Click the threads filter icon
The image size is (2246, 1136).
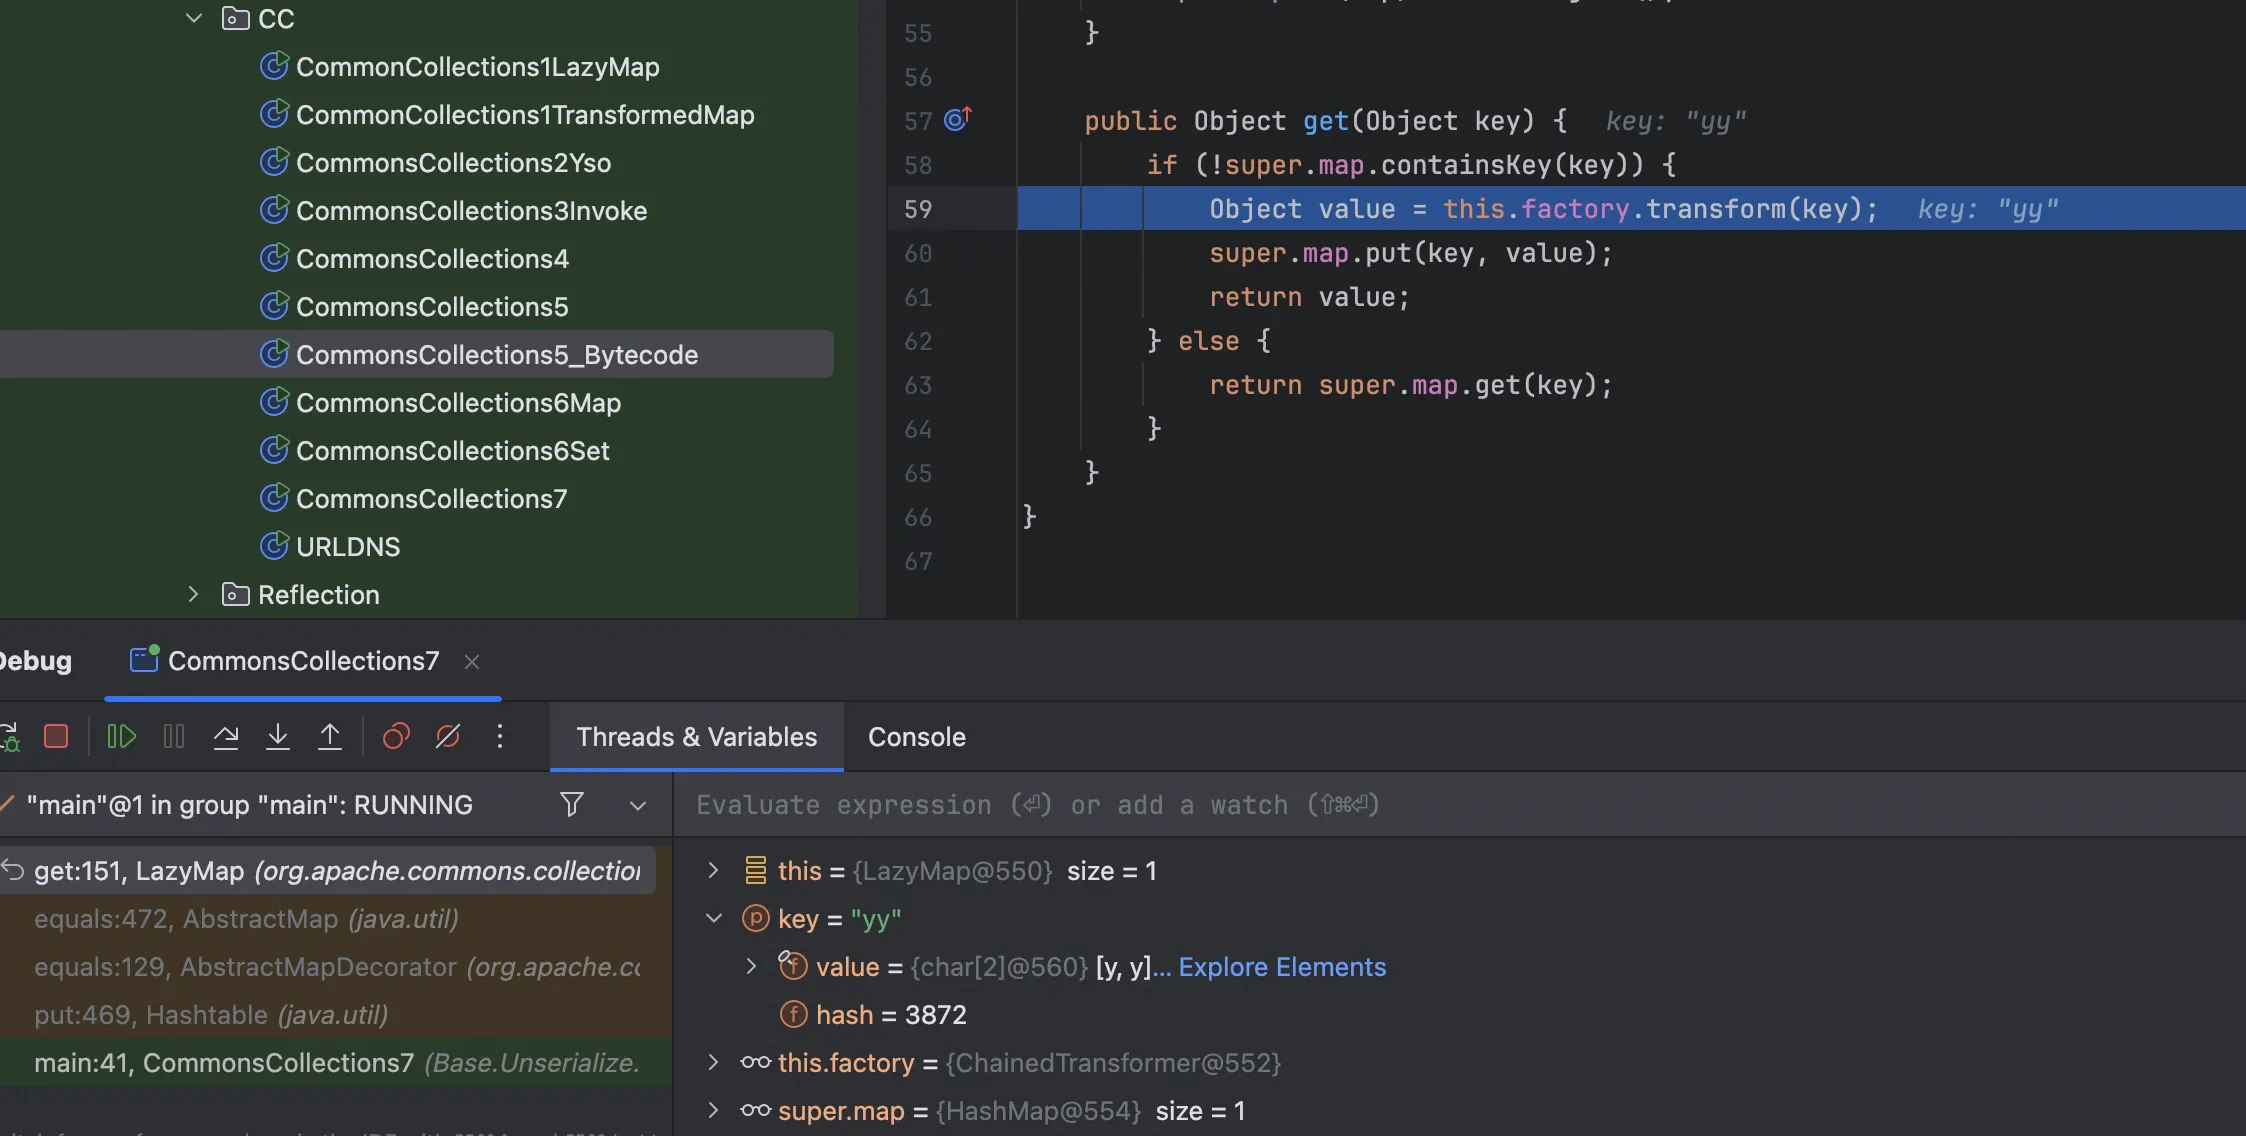pos(572,804)
